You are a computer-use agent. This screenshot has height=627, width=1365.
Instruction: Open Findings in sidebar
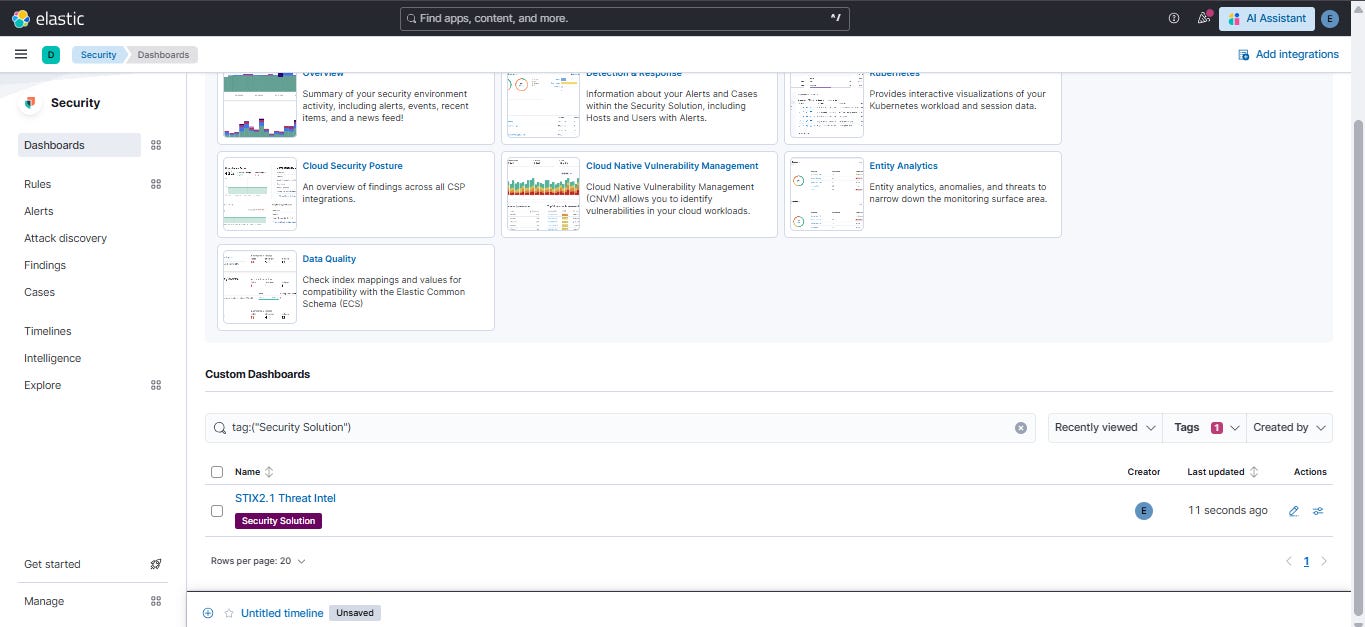click(45, 265)
